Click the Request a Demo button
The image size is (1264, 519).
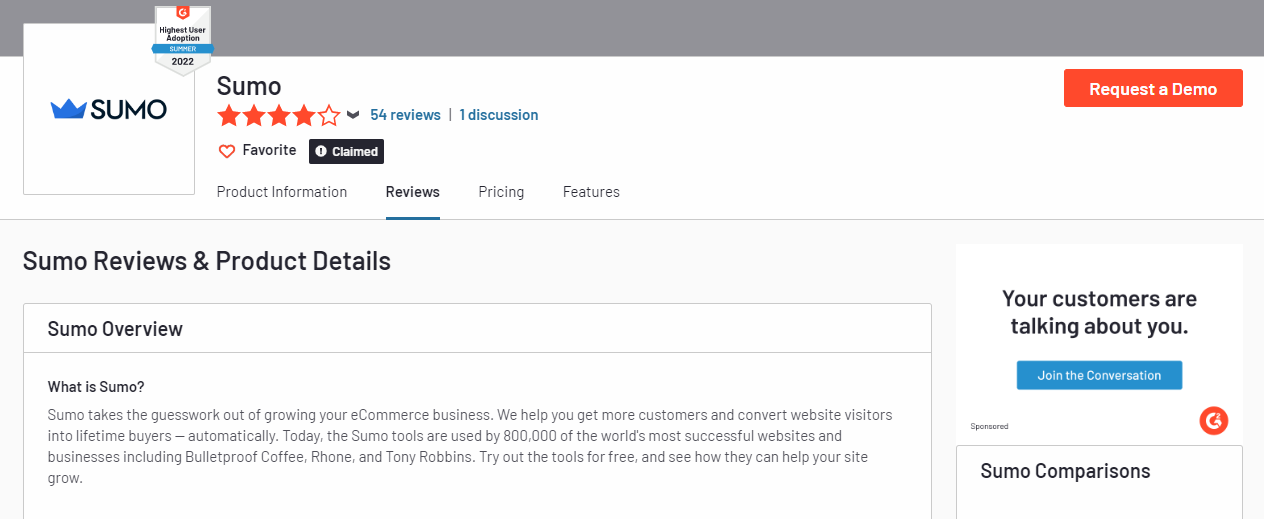pyautogui.click(x=1153, y=88)
